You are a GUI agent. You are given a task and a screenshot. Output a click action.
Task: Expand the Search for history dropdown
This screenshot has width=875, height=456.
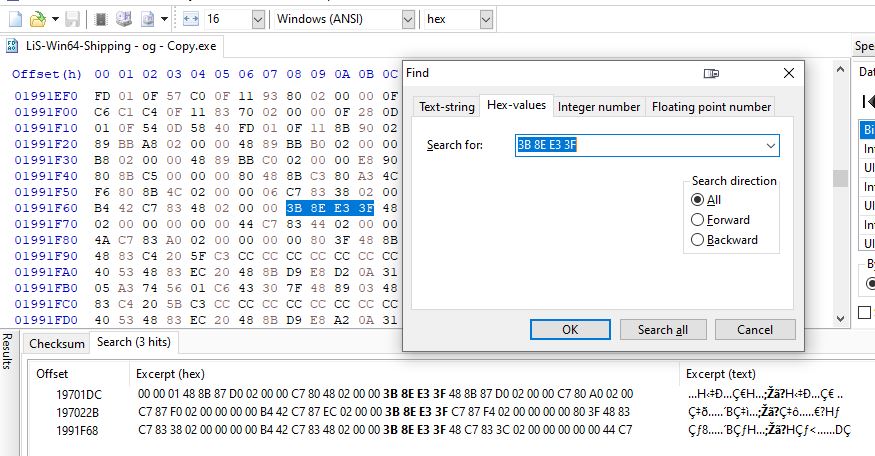click(x=769, y=146)
